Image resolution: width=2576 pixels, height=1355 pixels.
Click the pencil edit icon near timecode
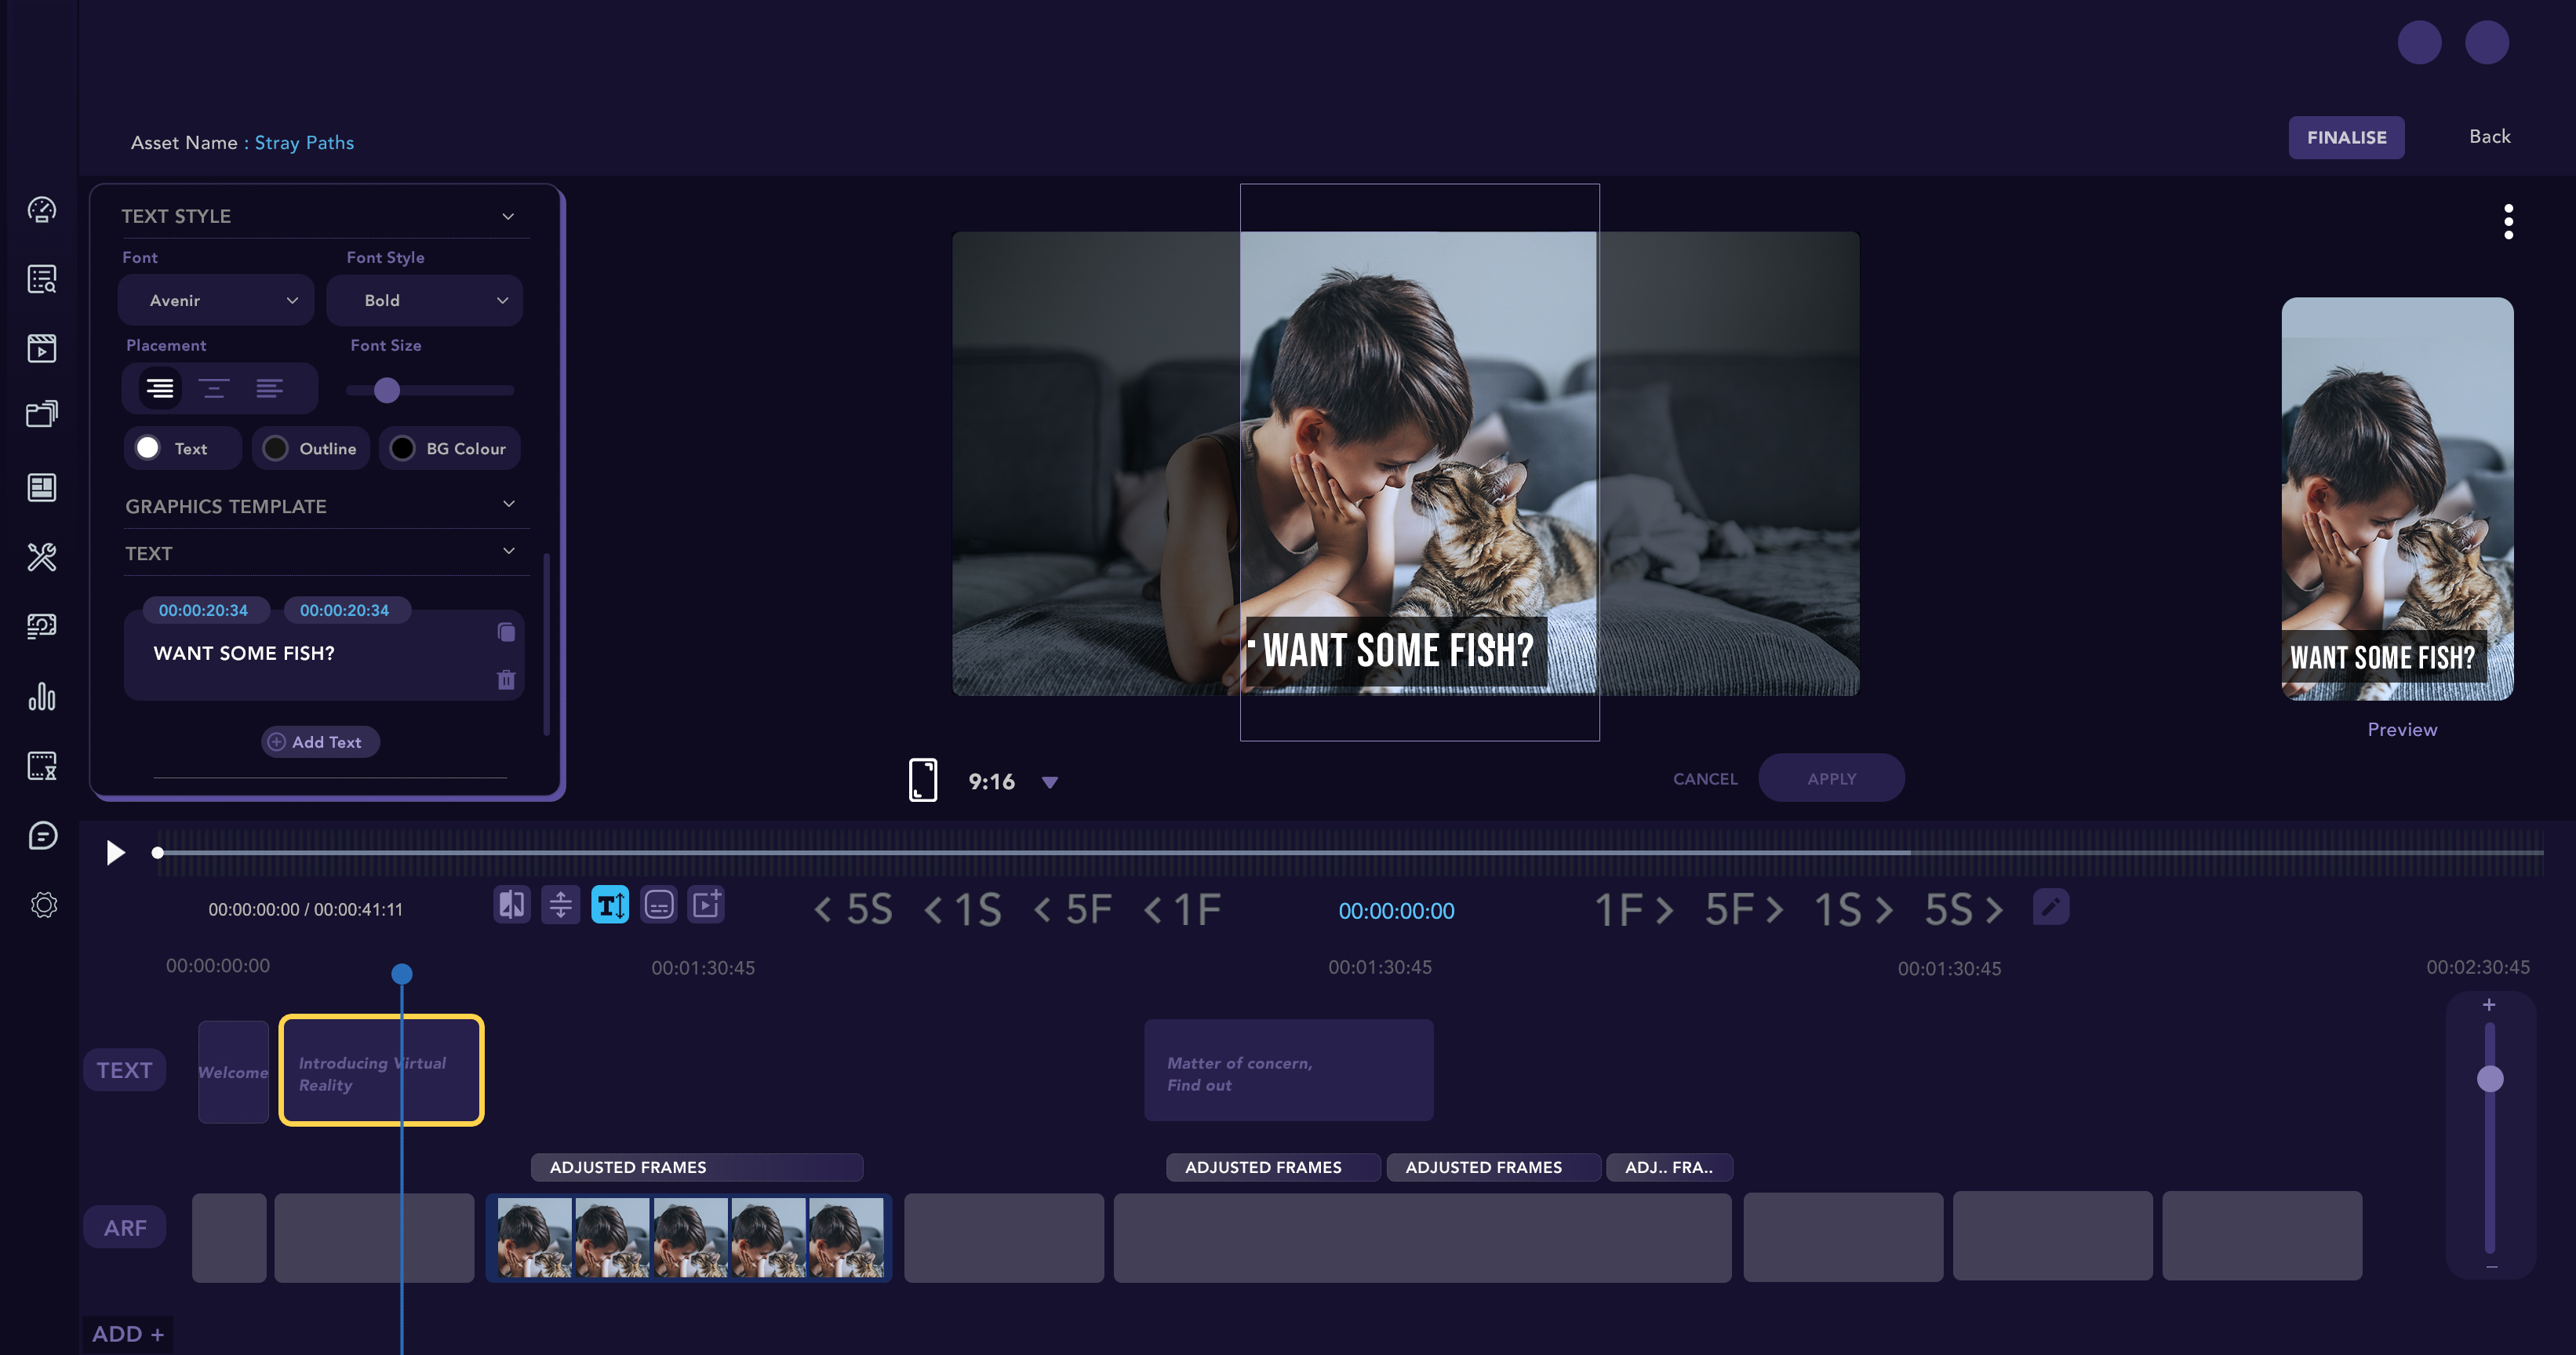2050,907
